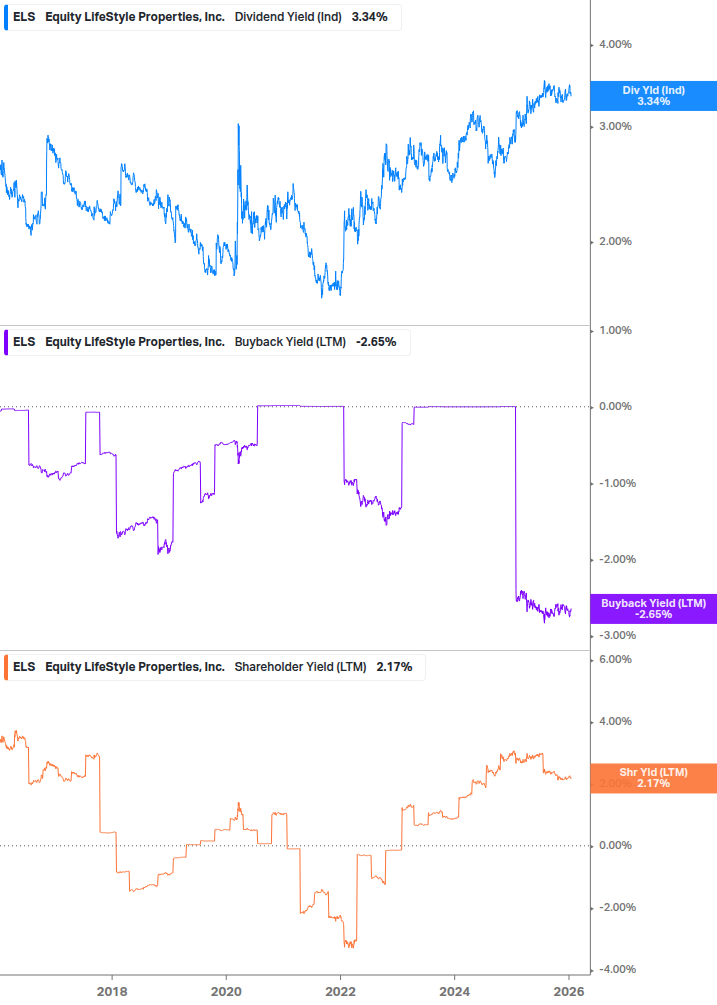
Task: Click the 0.00% label on the shareholder yield axis
Action: (x=615, y=846)
